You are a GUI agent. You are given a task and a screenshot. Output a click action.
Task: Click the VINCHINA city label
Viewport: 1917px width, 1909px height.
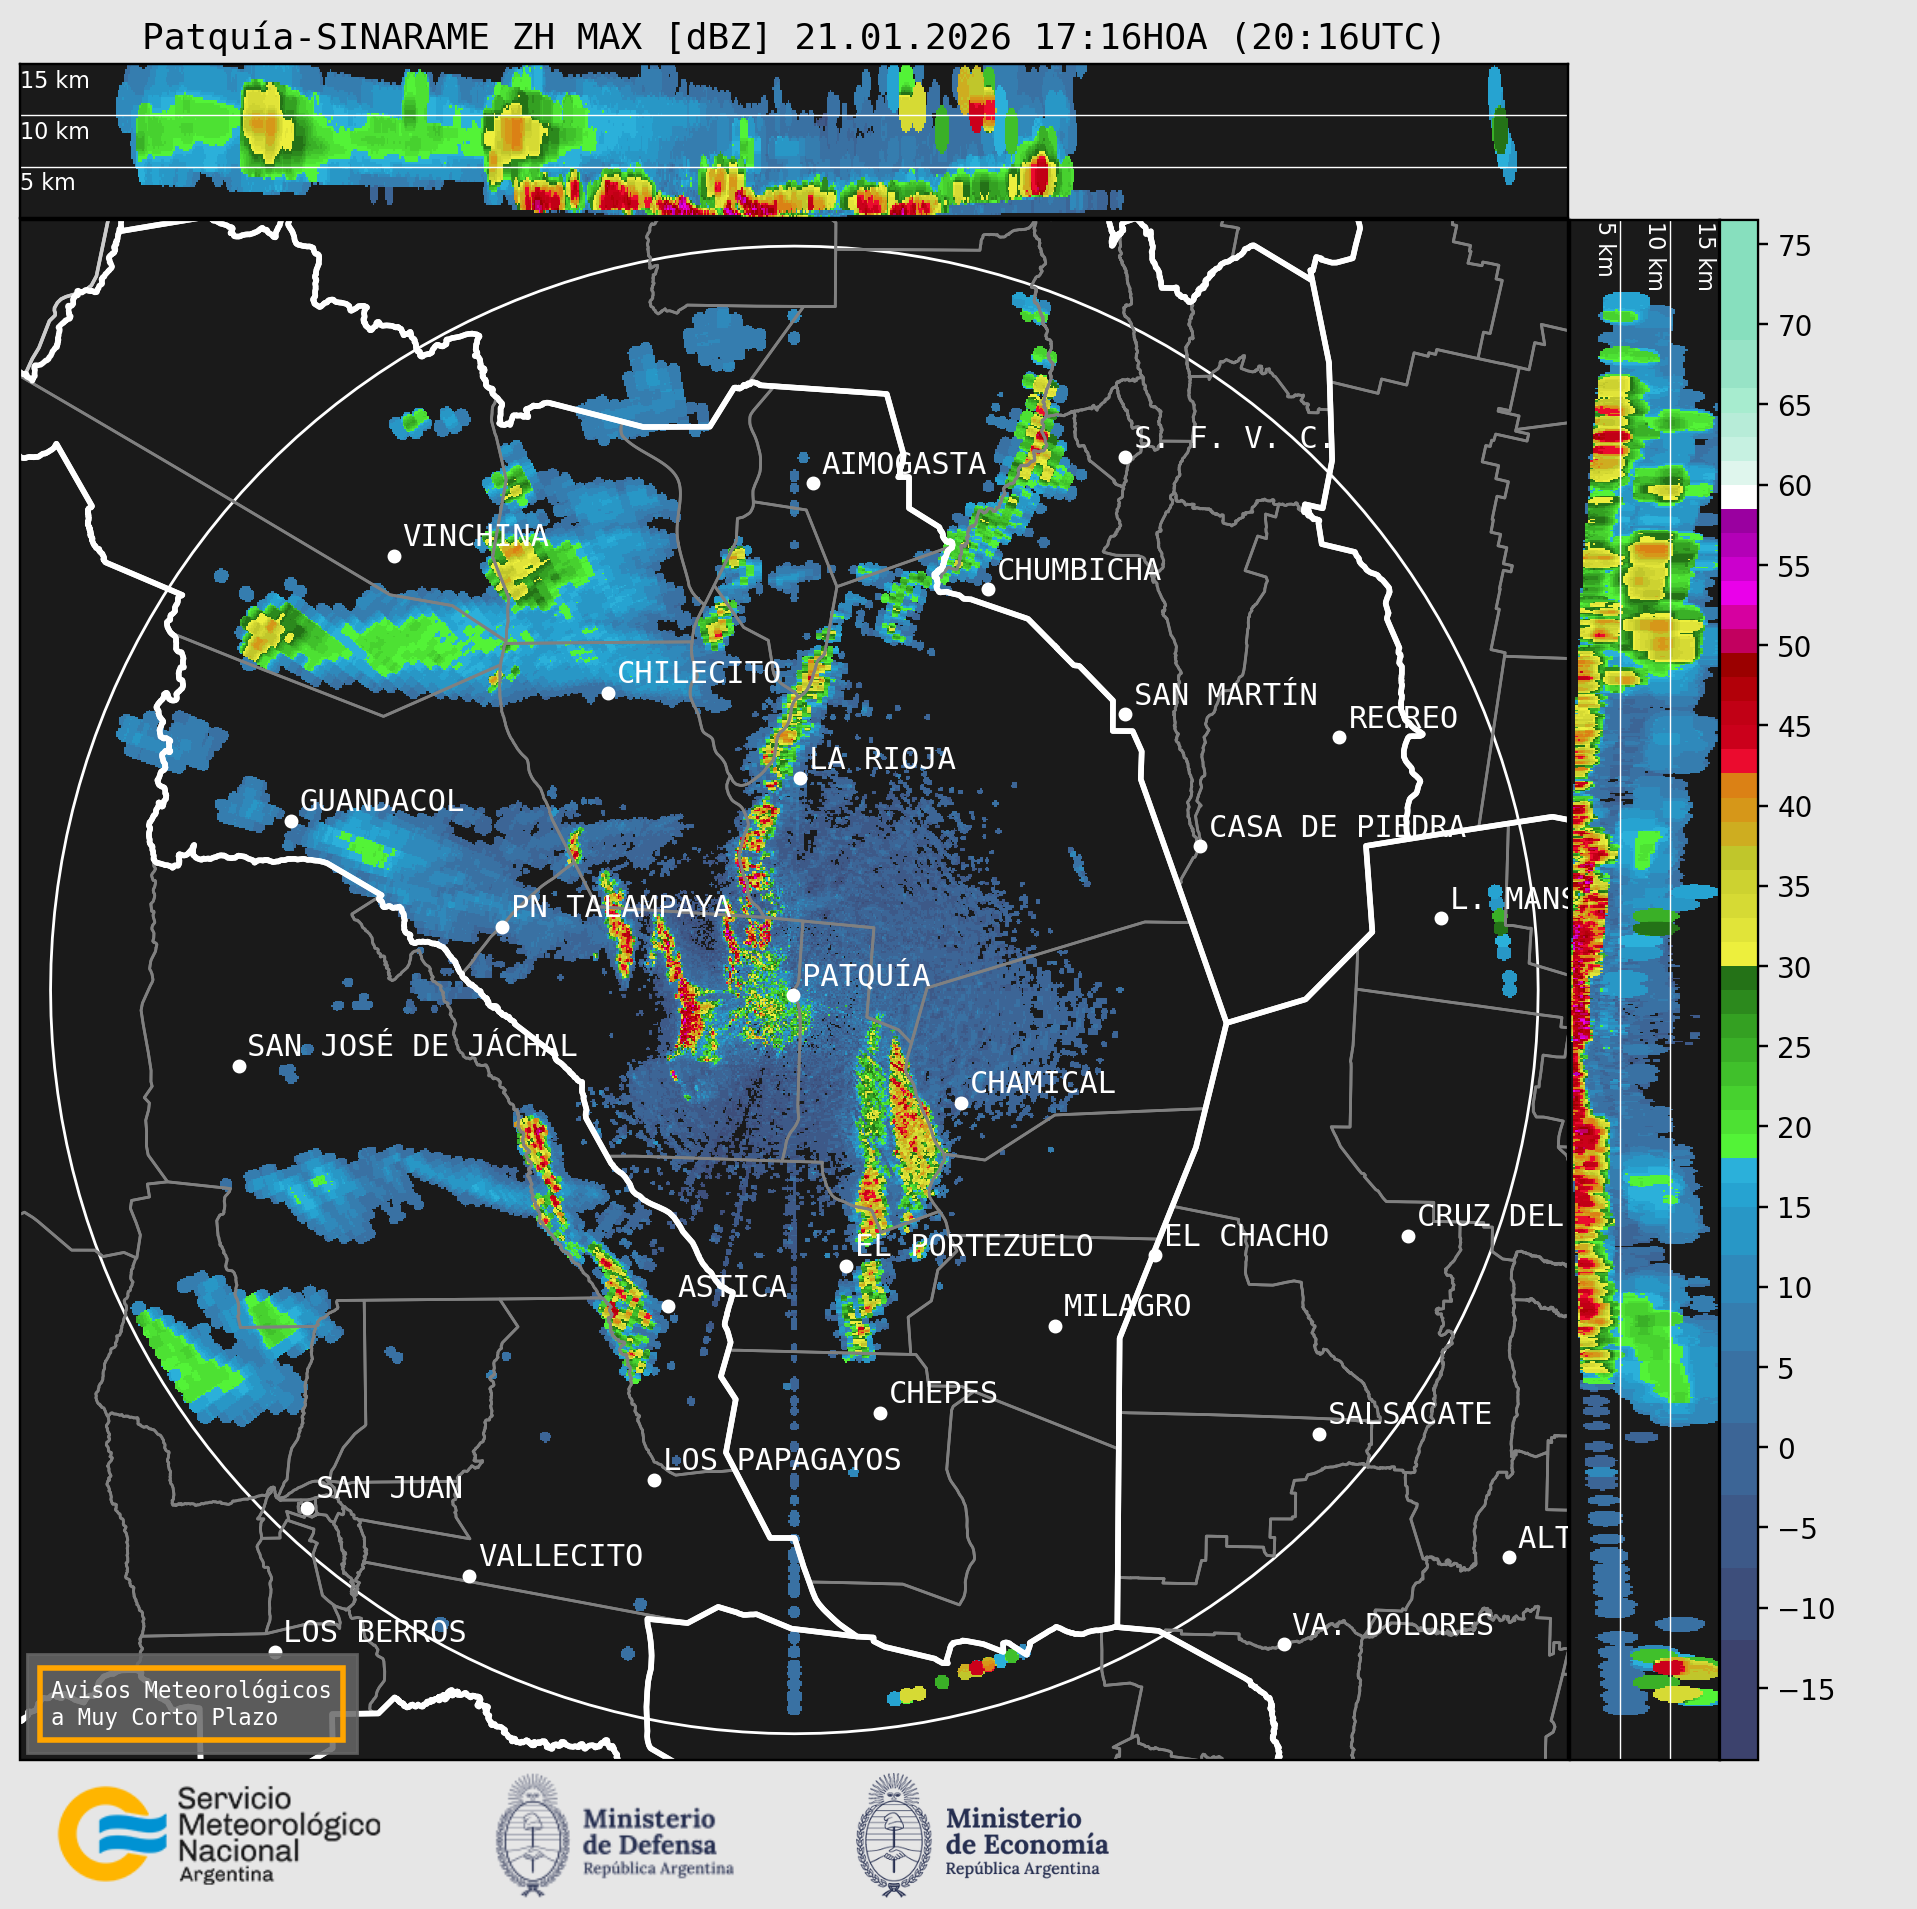click(x=475, y=536)
